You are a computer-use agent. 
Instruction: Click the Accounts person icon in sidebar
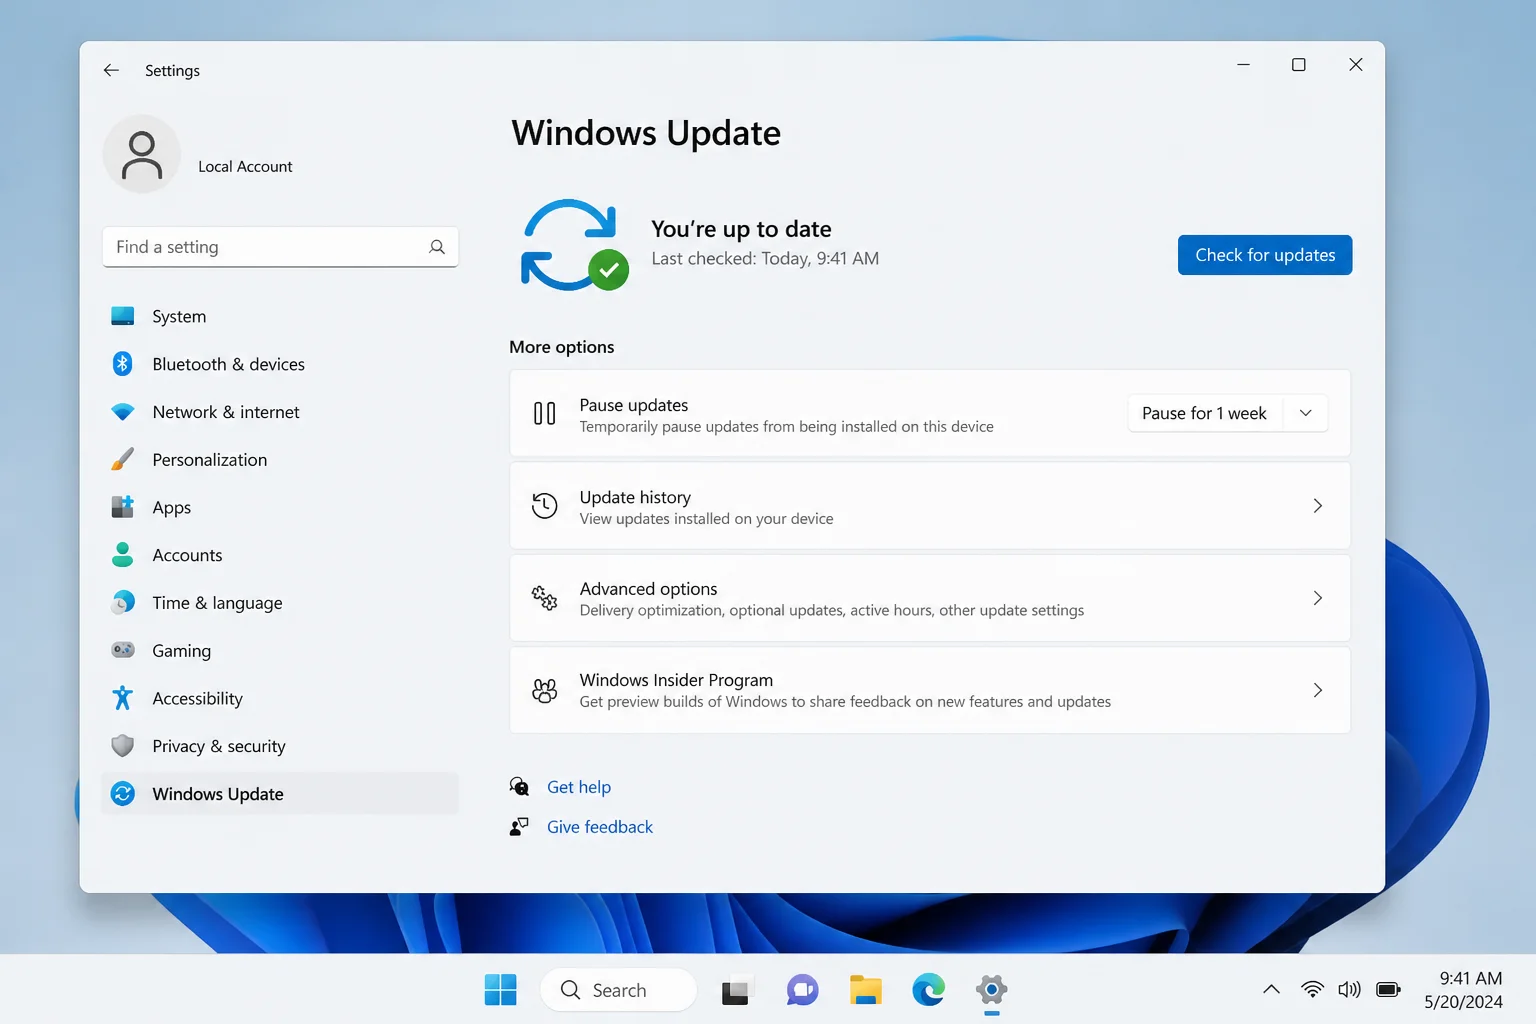click(x=123, y=555)
